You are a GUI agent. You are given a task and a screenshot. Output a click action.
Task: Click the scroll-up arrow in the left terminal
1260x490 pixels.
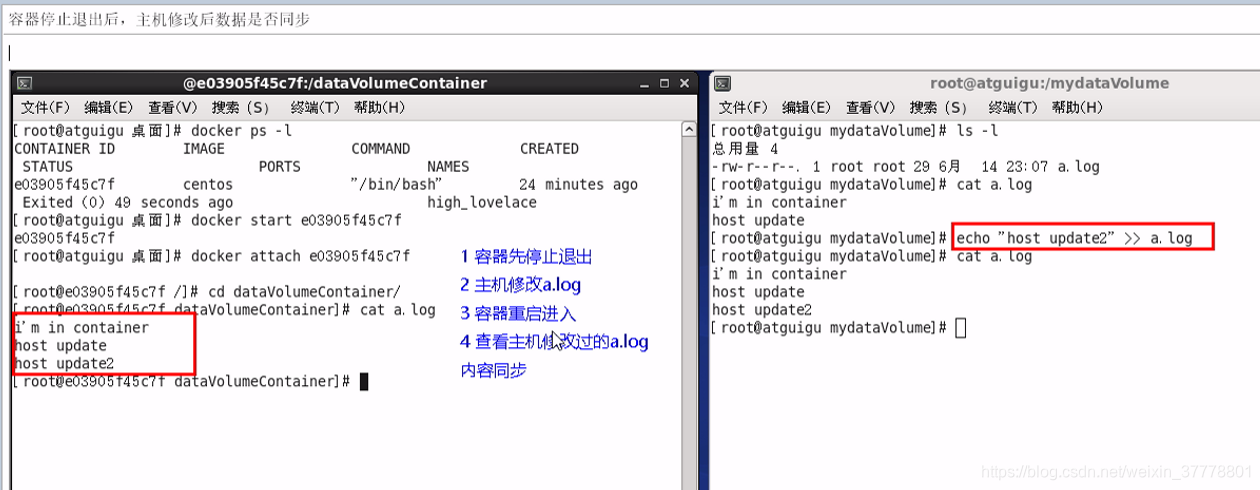689,130
